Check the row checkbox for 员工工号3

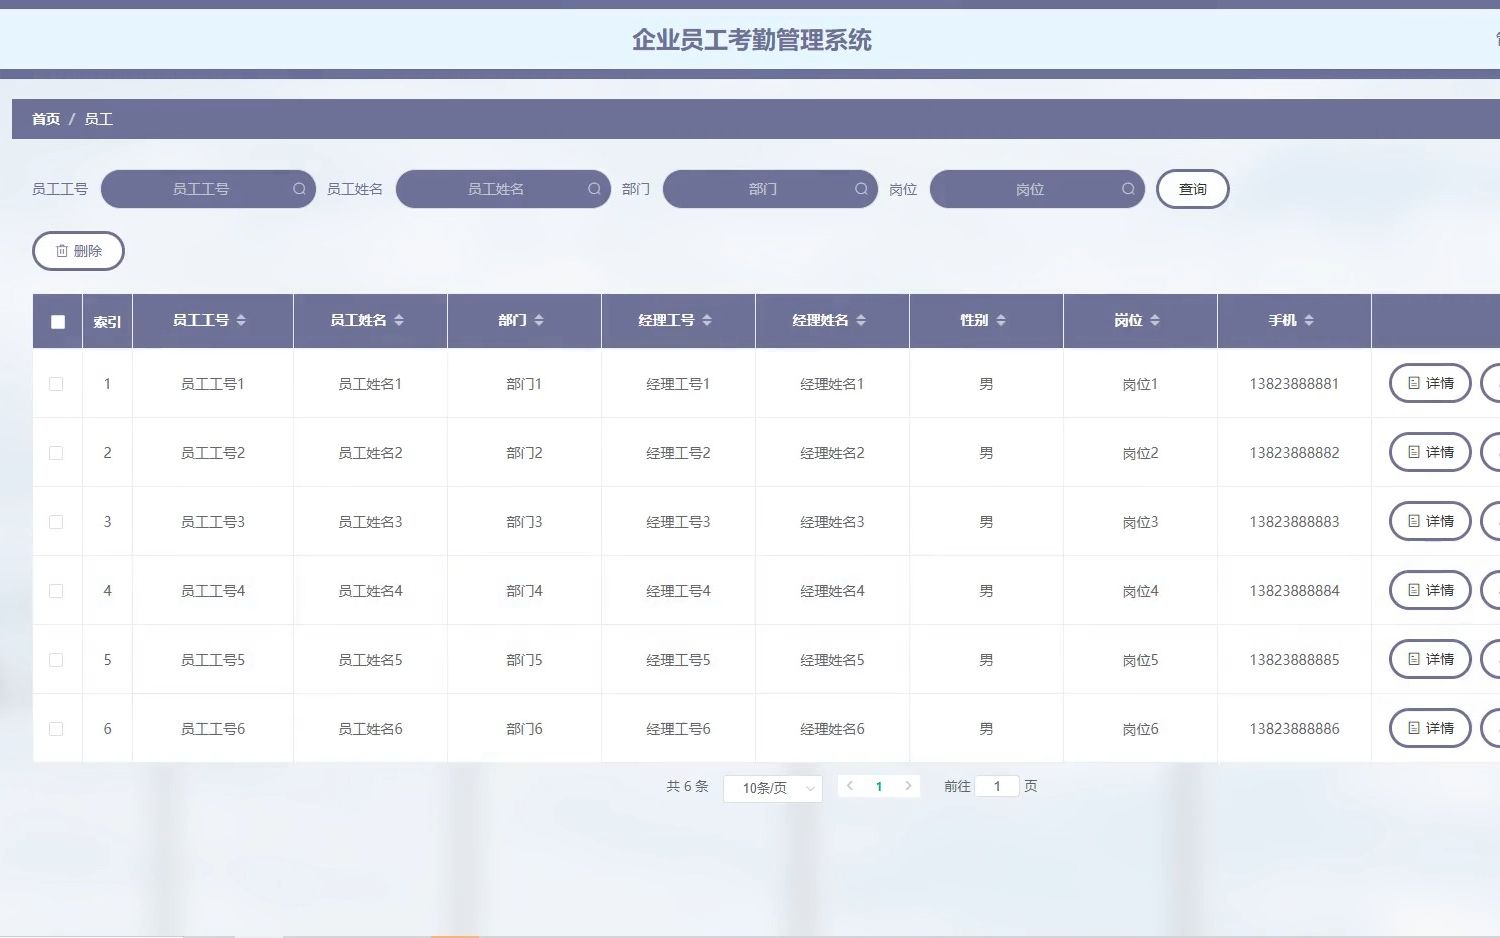(56, 521)
